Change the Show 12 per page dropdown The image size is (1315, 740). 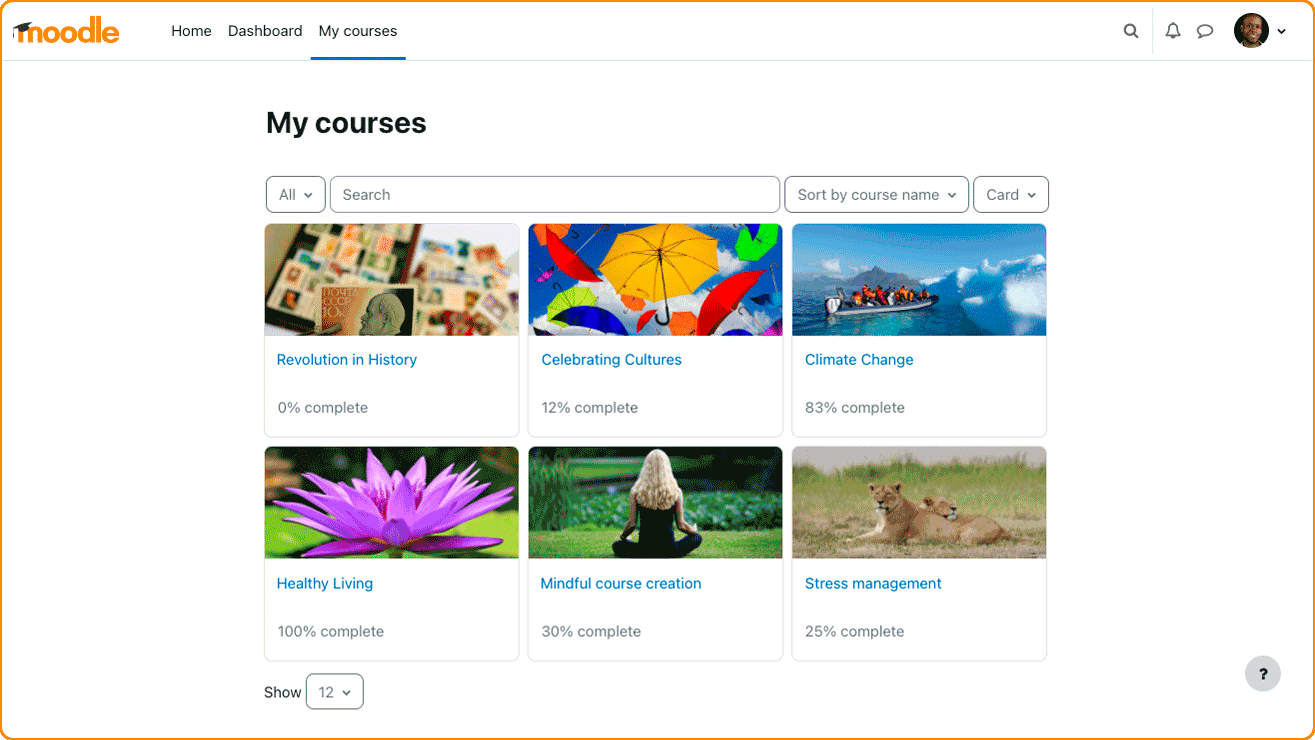pos(334,692)
